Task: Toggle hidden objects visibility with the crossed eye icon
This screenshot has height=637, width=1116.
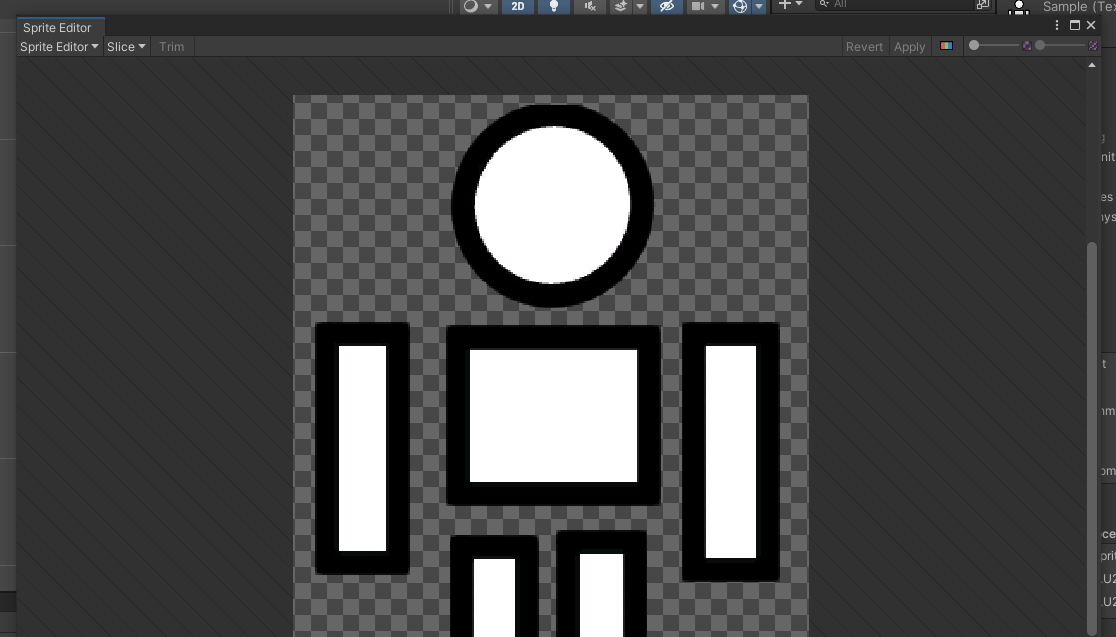Action: pyautogui.click(x=666, y=6)
